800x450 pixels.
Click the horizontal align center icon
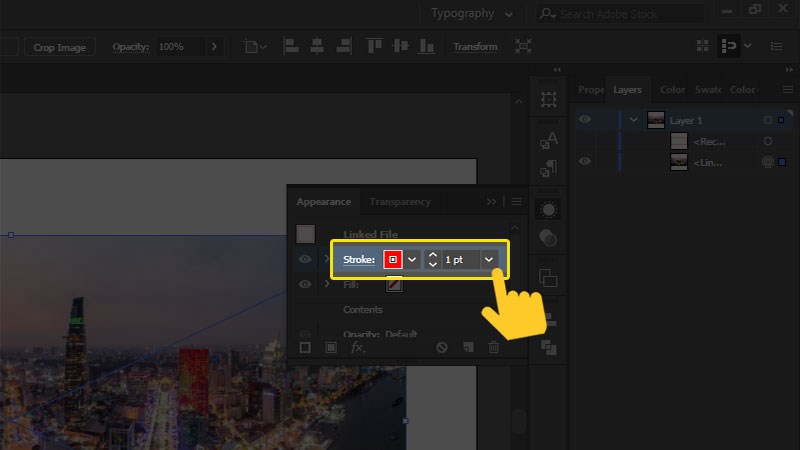pos(316,47)
